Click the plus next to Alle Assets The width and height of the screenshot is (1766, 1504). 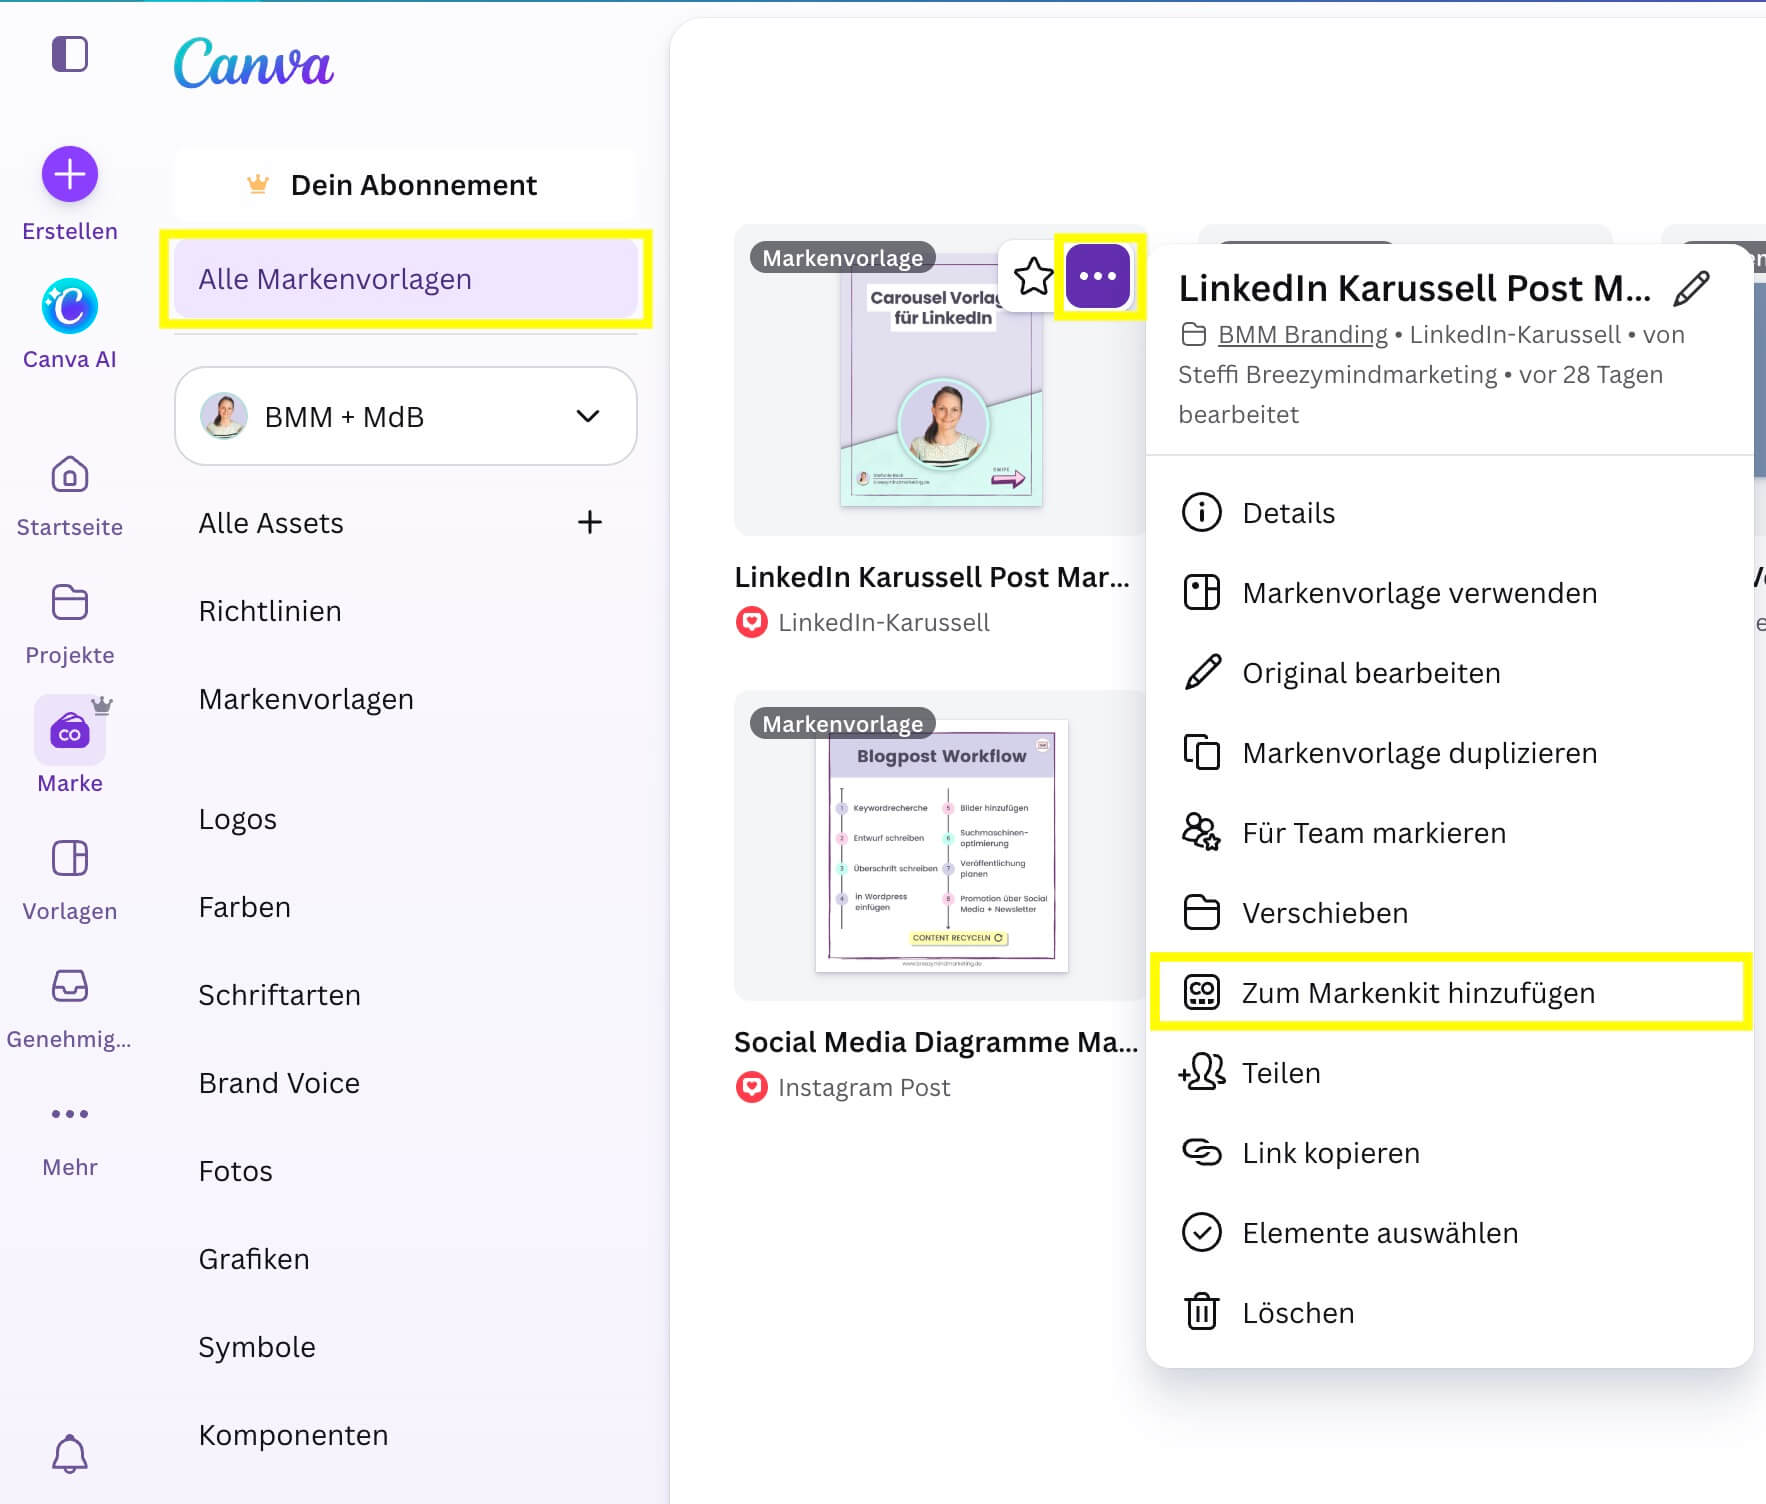tap(590, 522)
